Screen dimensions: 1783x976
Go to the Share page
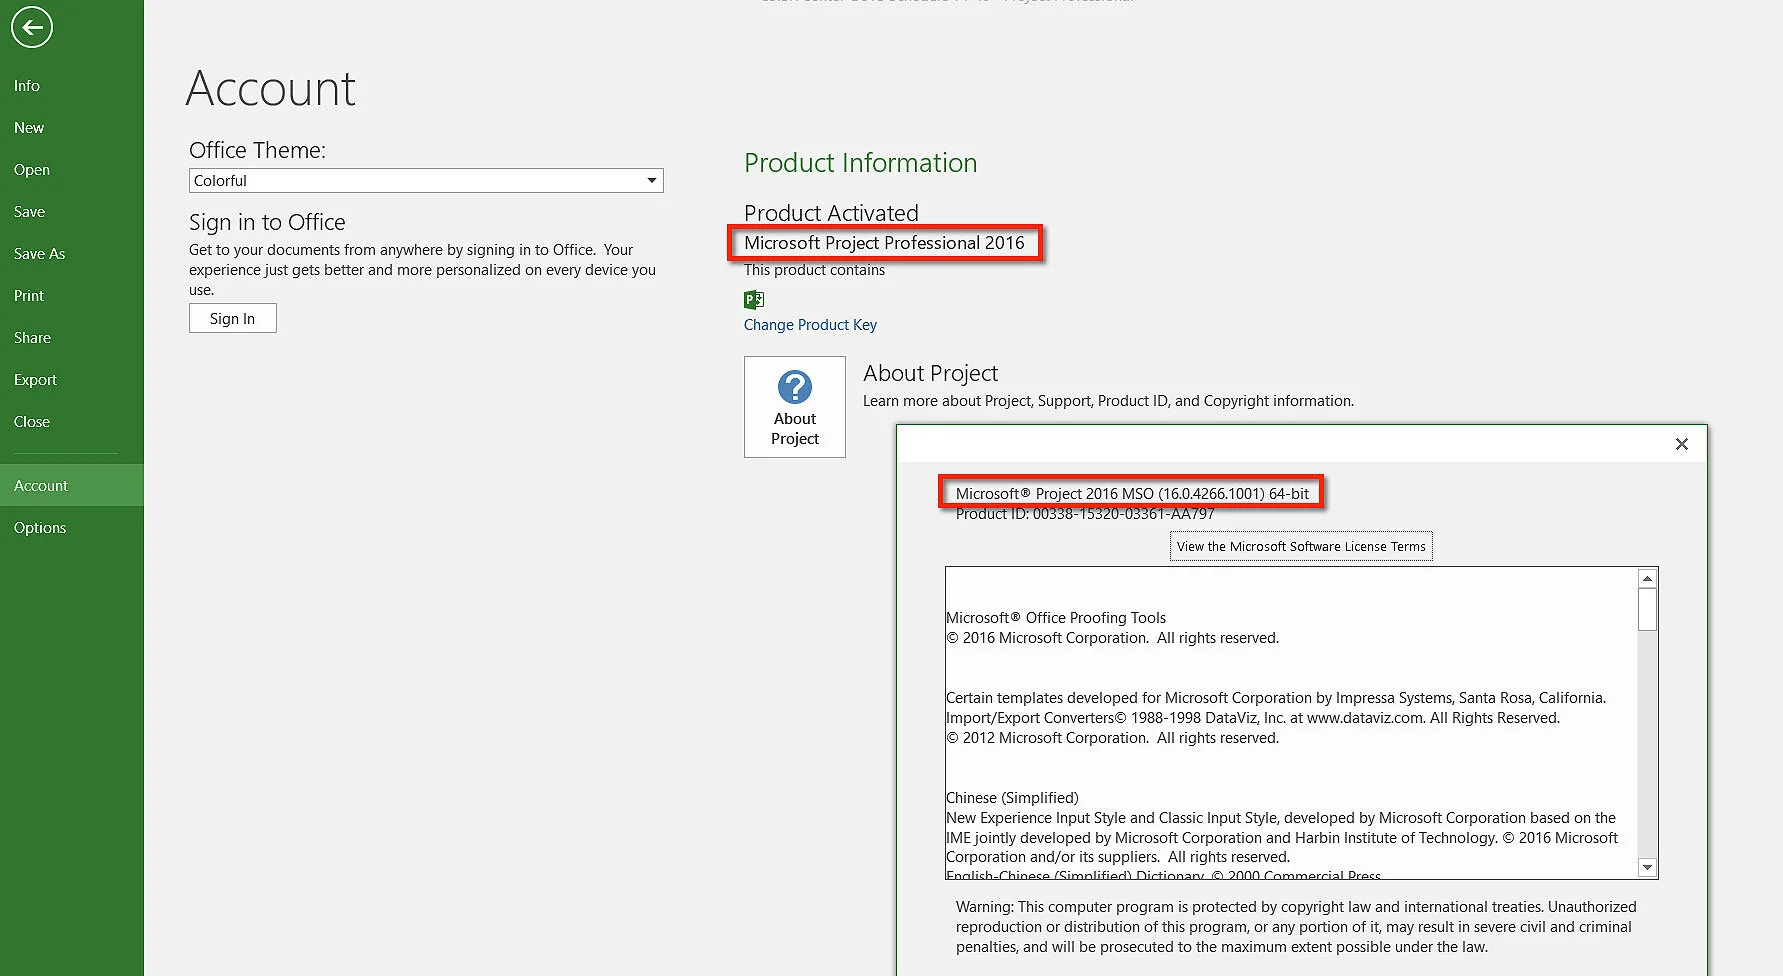coord(33,338)
